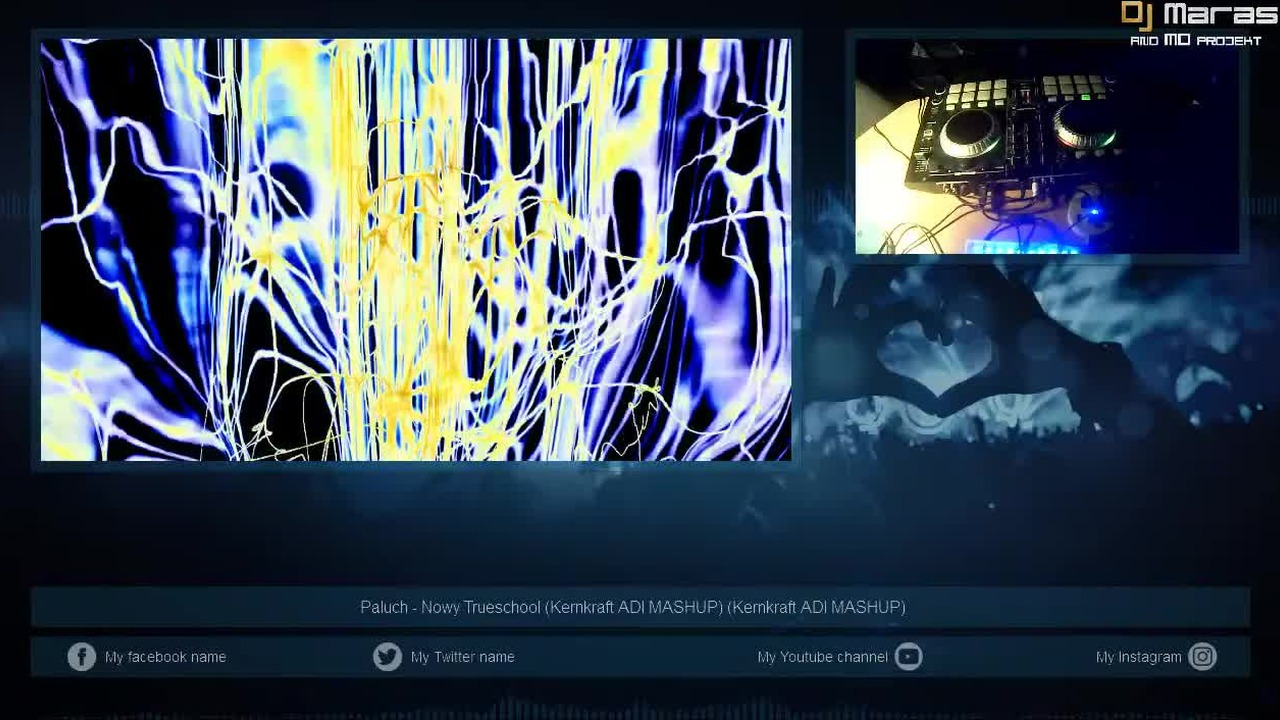Viewport: 1280px width, 720px height.
Task: Click the audio waveform strip at the bottom
Action: tap(640, 708)
